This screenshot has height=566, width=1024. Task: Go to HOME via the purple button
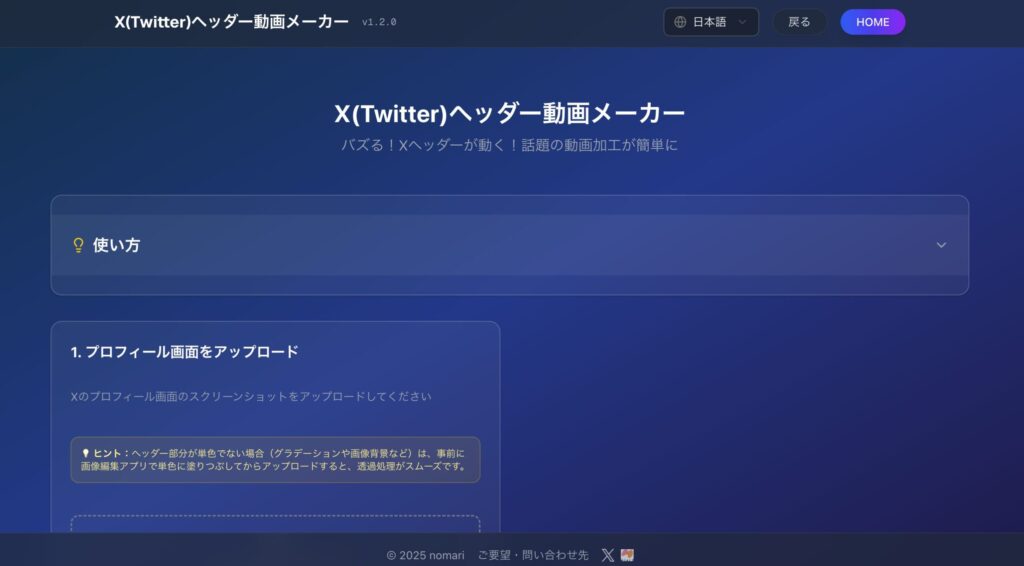pyautogui.click(x=872, y=22)
